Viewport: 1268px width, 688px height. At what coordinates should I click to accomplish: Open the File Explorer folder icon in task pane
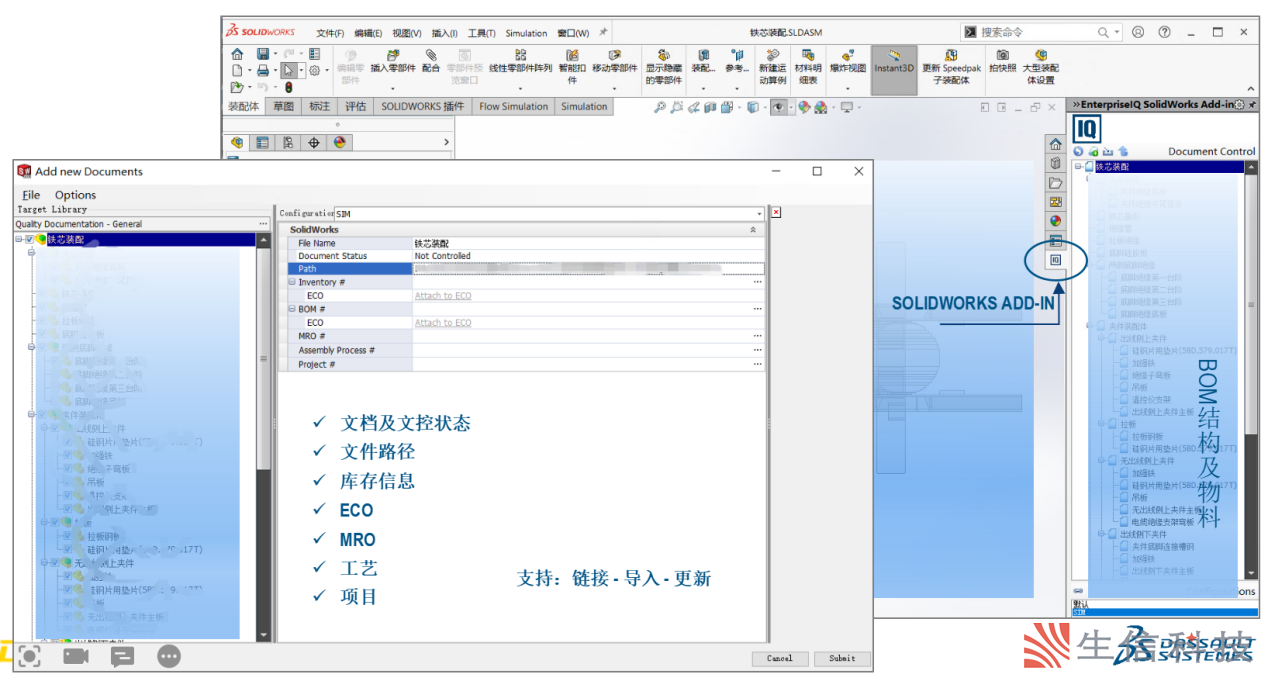[x=1055, y=183]
